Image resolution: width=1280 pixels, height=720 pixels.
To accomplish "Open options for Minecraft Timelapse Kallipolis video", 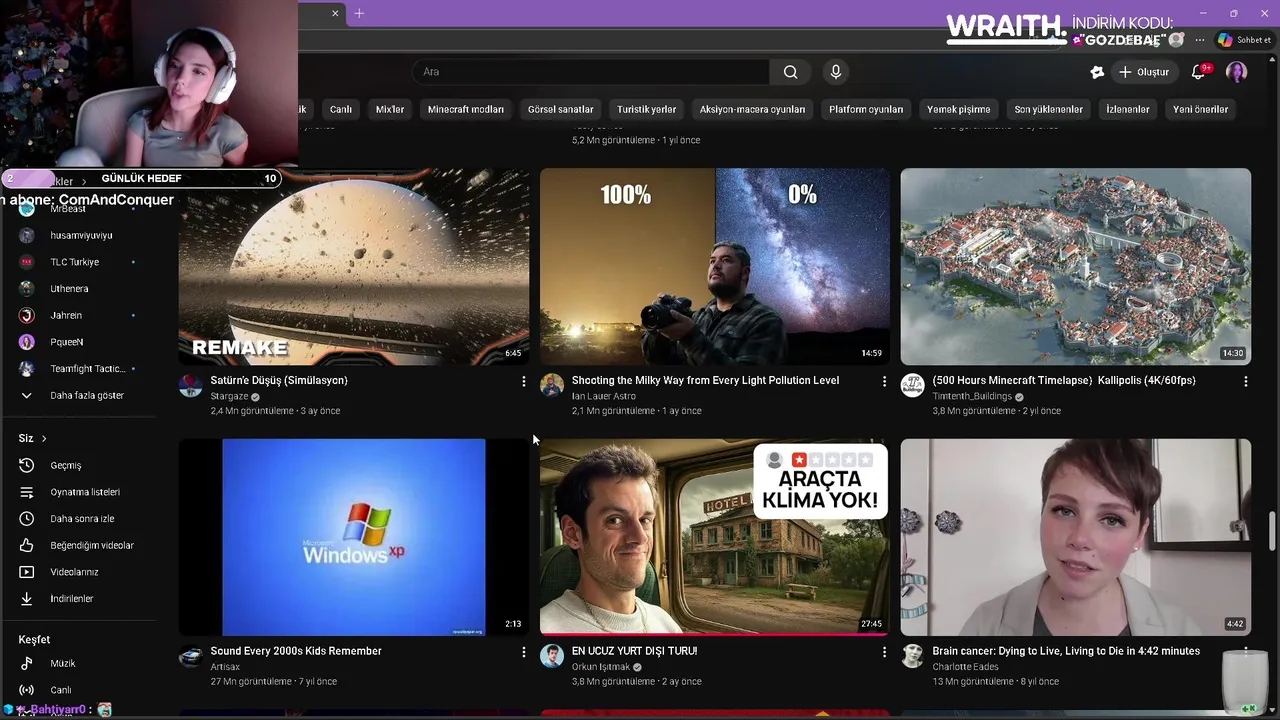I will tap(1245, 381).
